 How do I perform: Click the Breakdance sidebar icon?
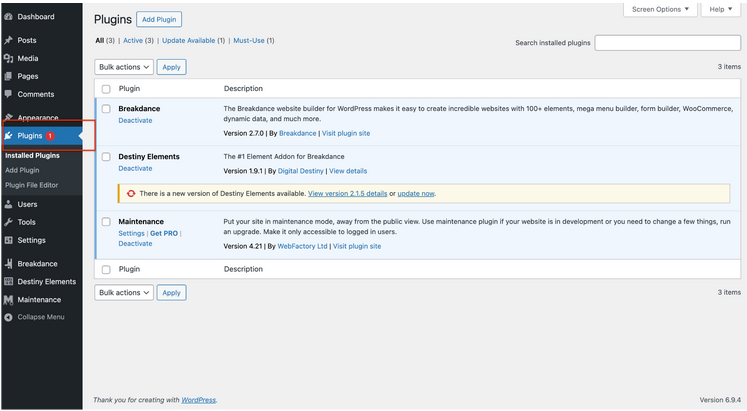coord(8,263)
